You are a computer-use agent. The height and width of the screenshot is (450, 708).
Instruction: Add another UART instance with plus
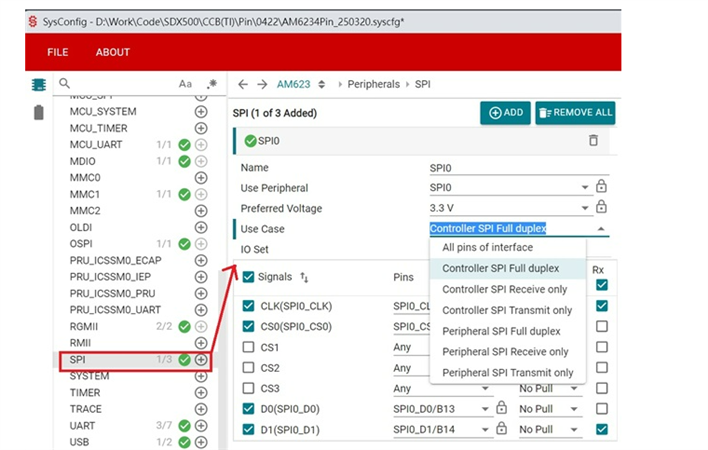(x=201, y=426)
